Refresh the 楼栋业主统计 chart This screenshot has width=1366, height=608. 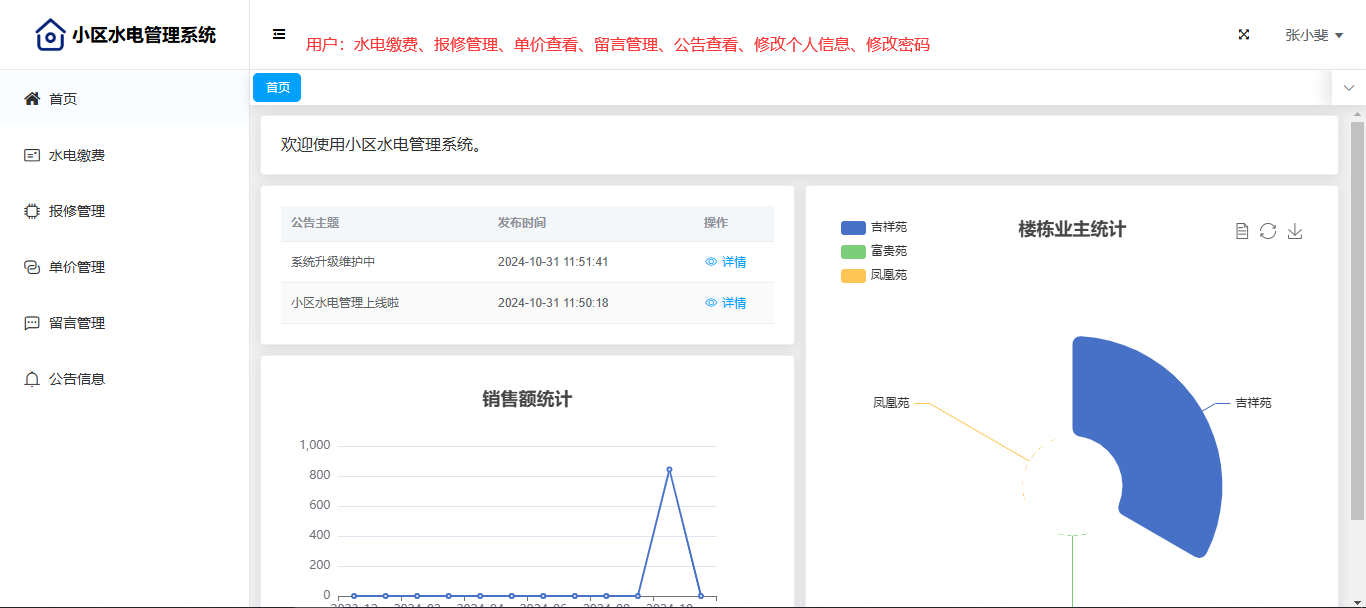1268,231
